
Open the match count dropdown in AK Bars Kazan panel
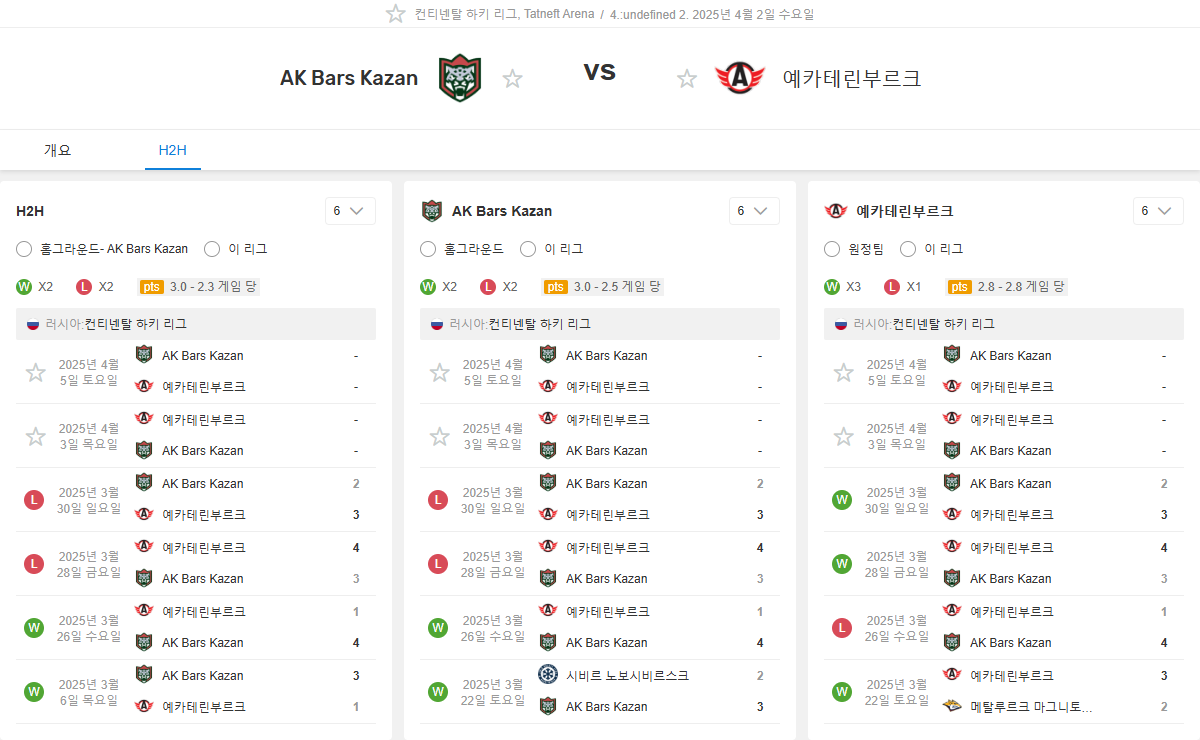click(x=754, y=211)
